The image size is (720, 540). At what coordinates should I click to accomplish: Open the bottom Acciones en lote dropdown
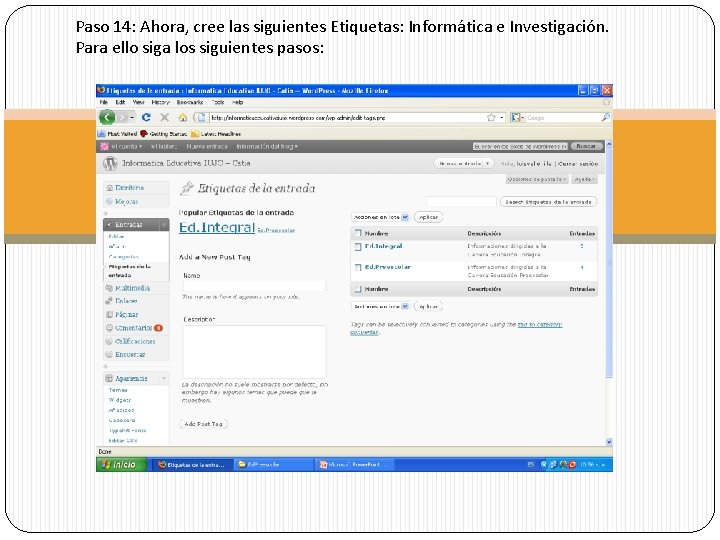click(380, 306)
